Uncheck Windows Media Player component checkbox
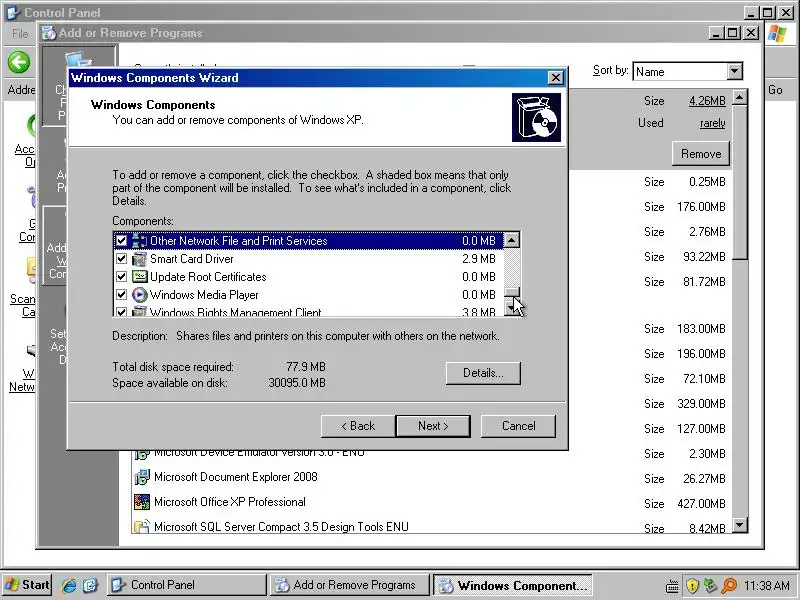This screenshot has width=800, height=600. point(121,294)
